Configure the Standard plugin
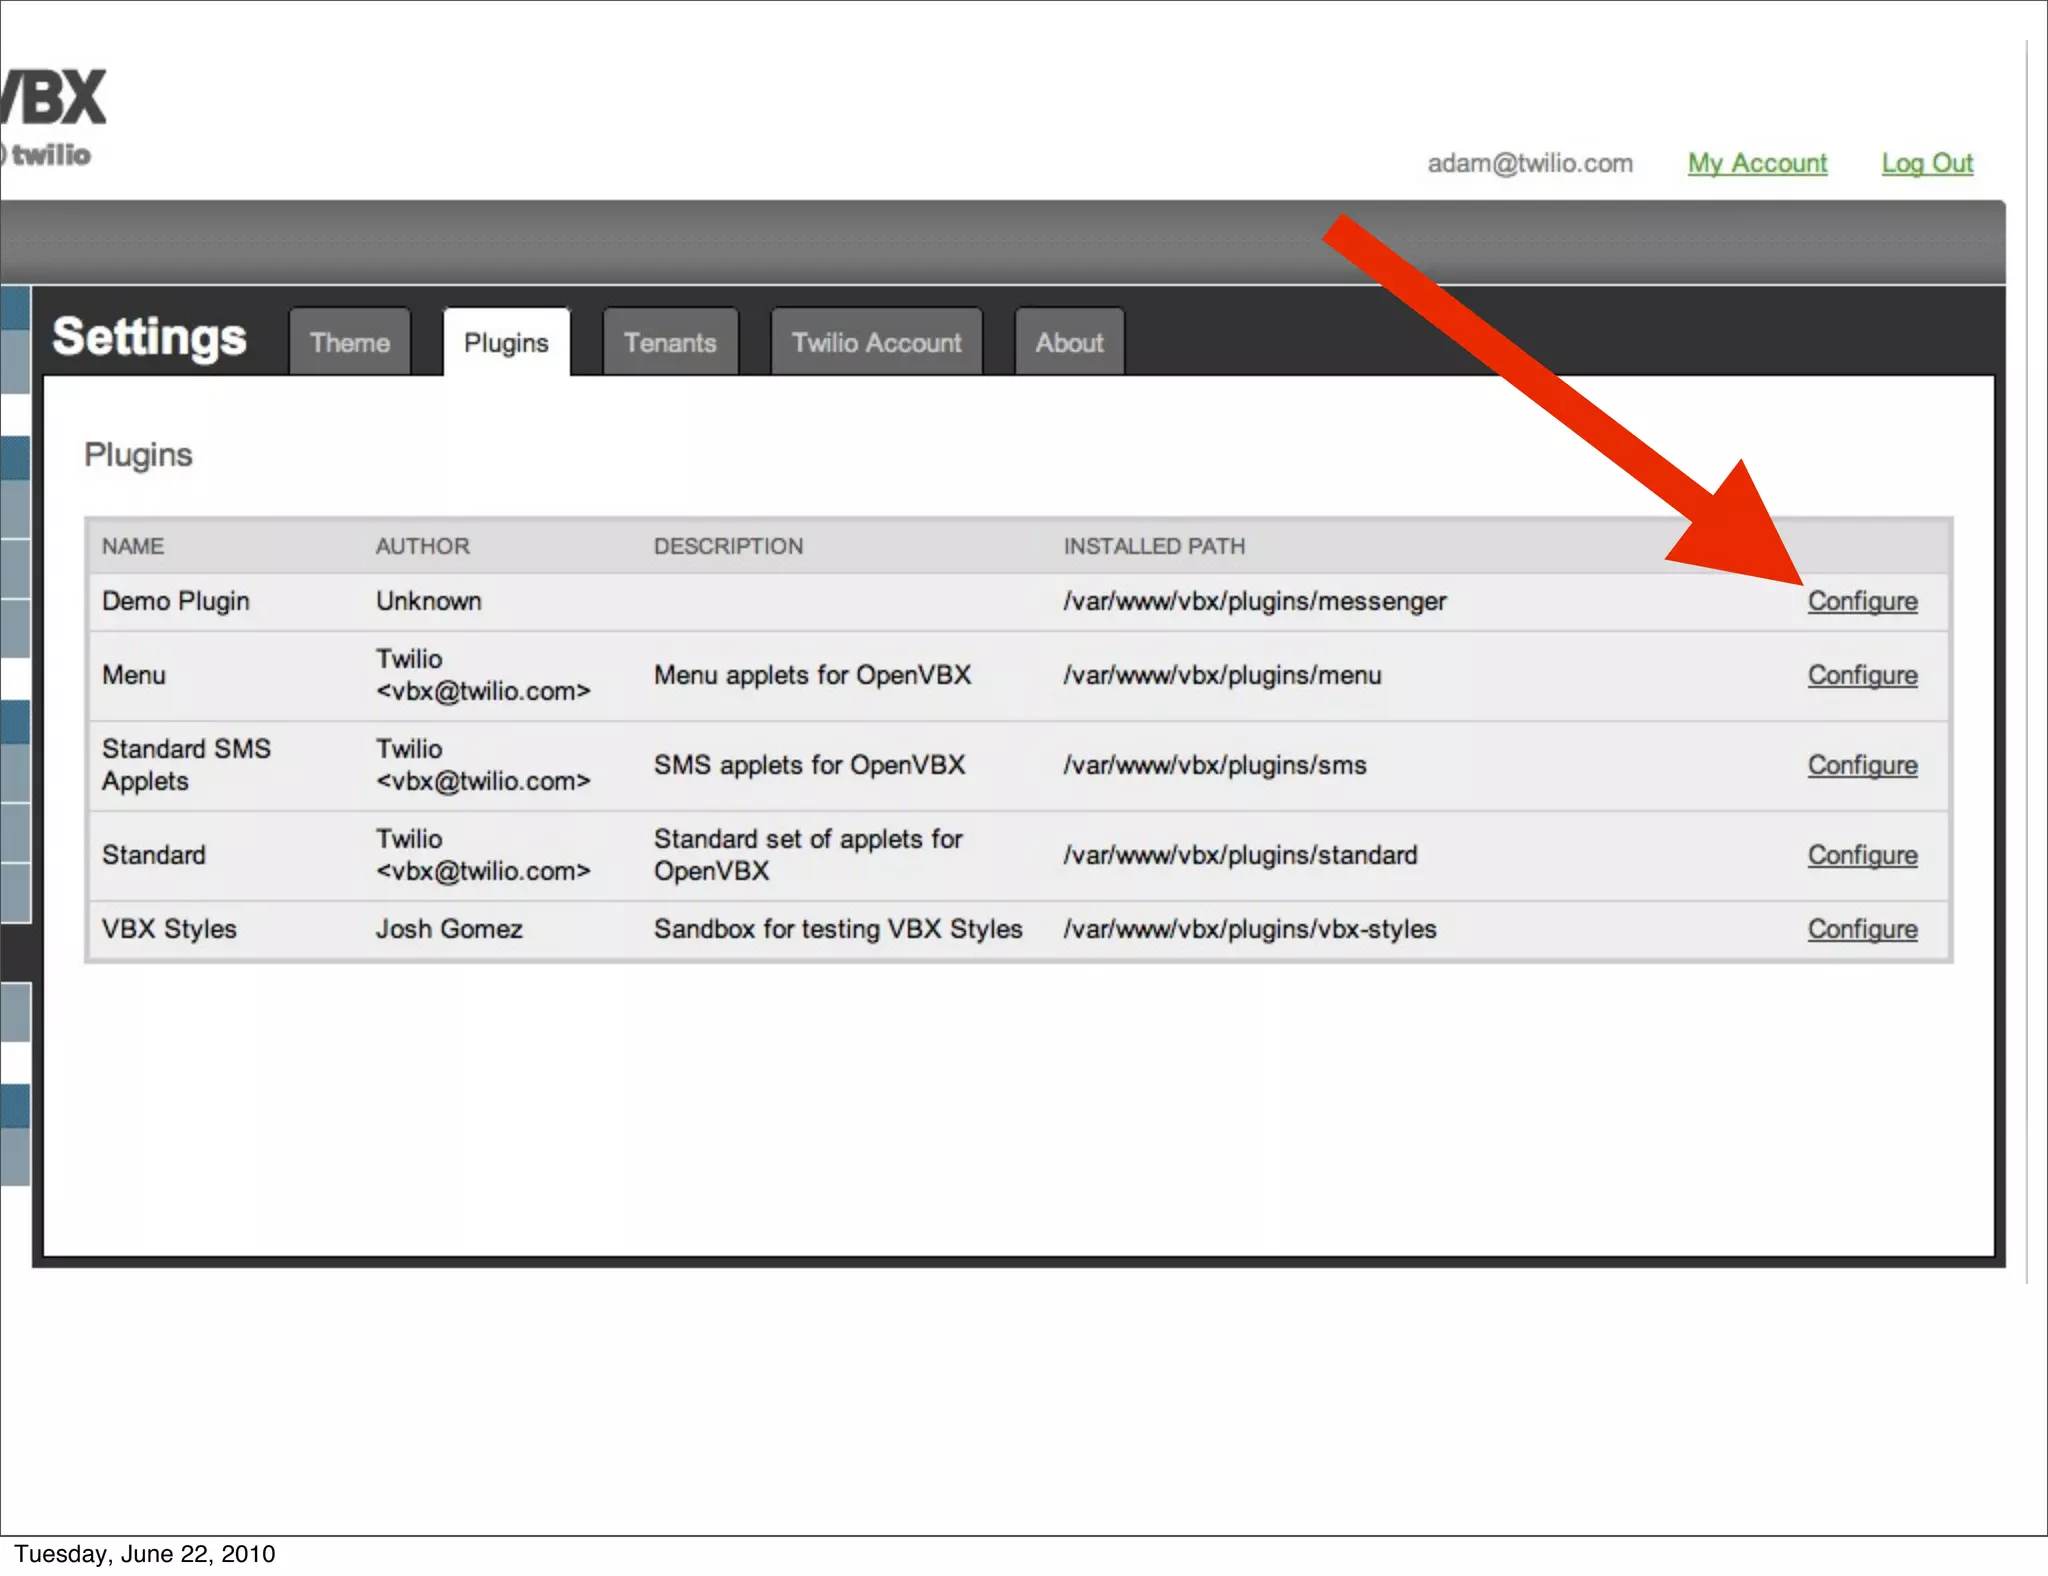The image size is (2048, 1576). [x=1862, y=855]
